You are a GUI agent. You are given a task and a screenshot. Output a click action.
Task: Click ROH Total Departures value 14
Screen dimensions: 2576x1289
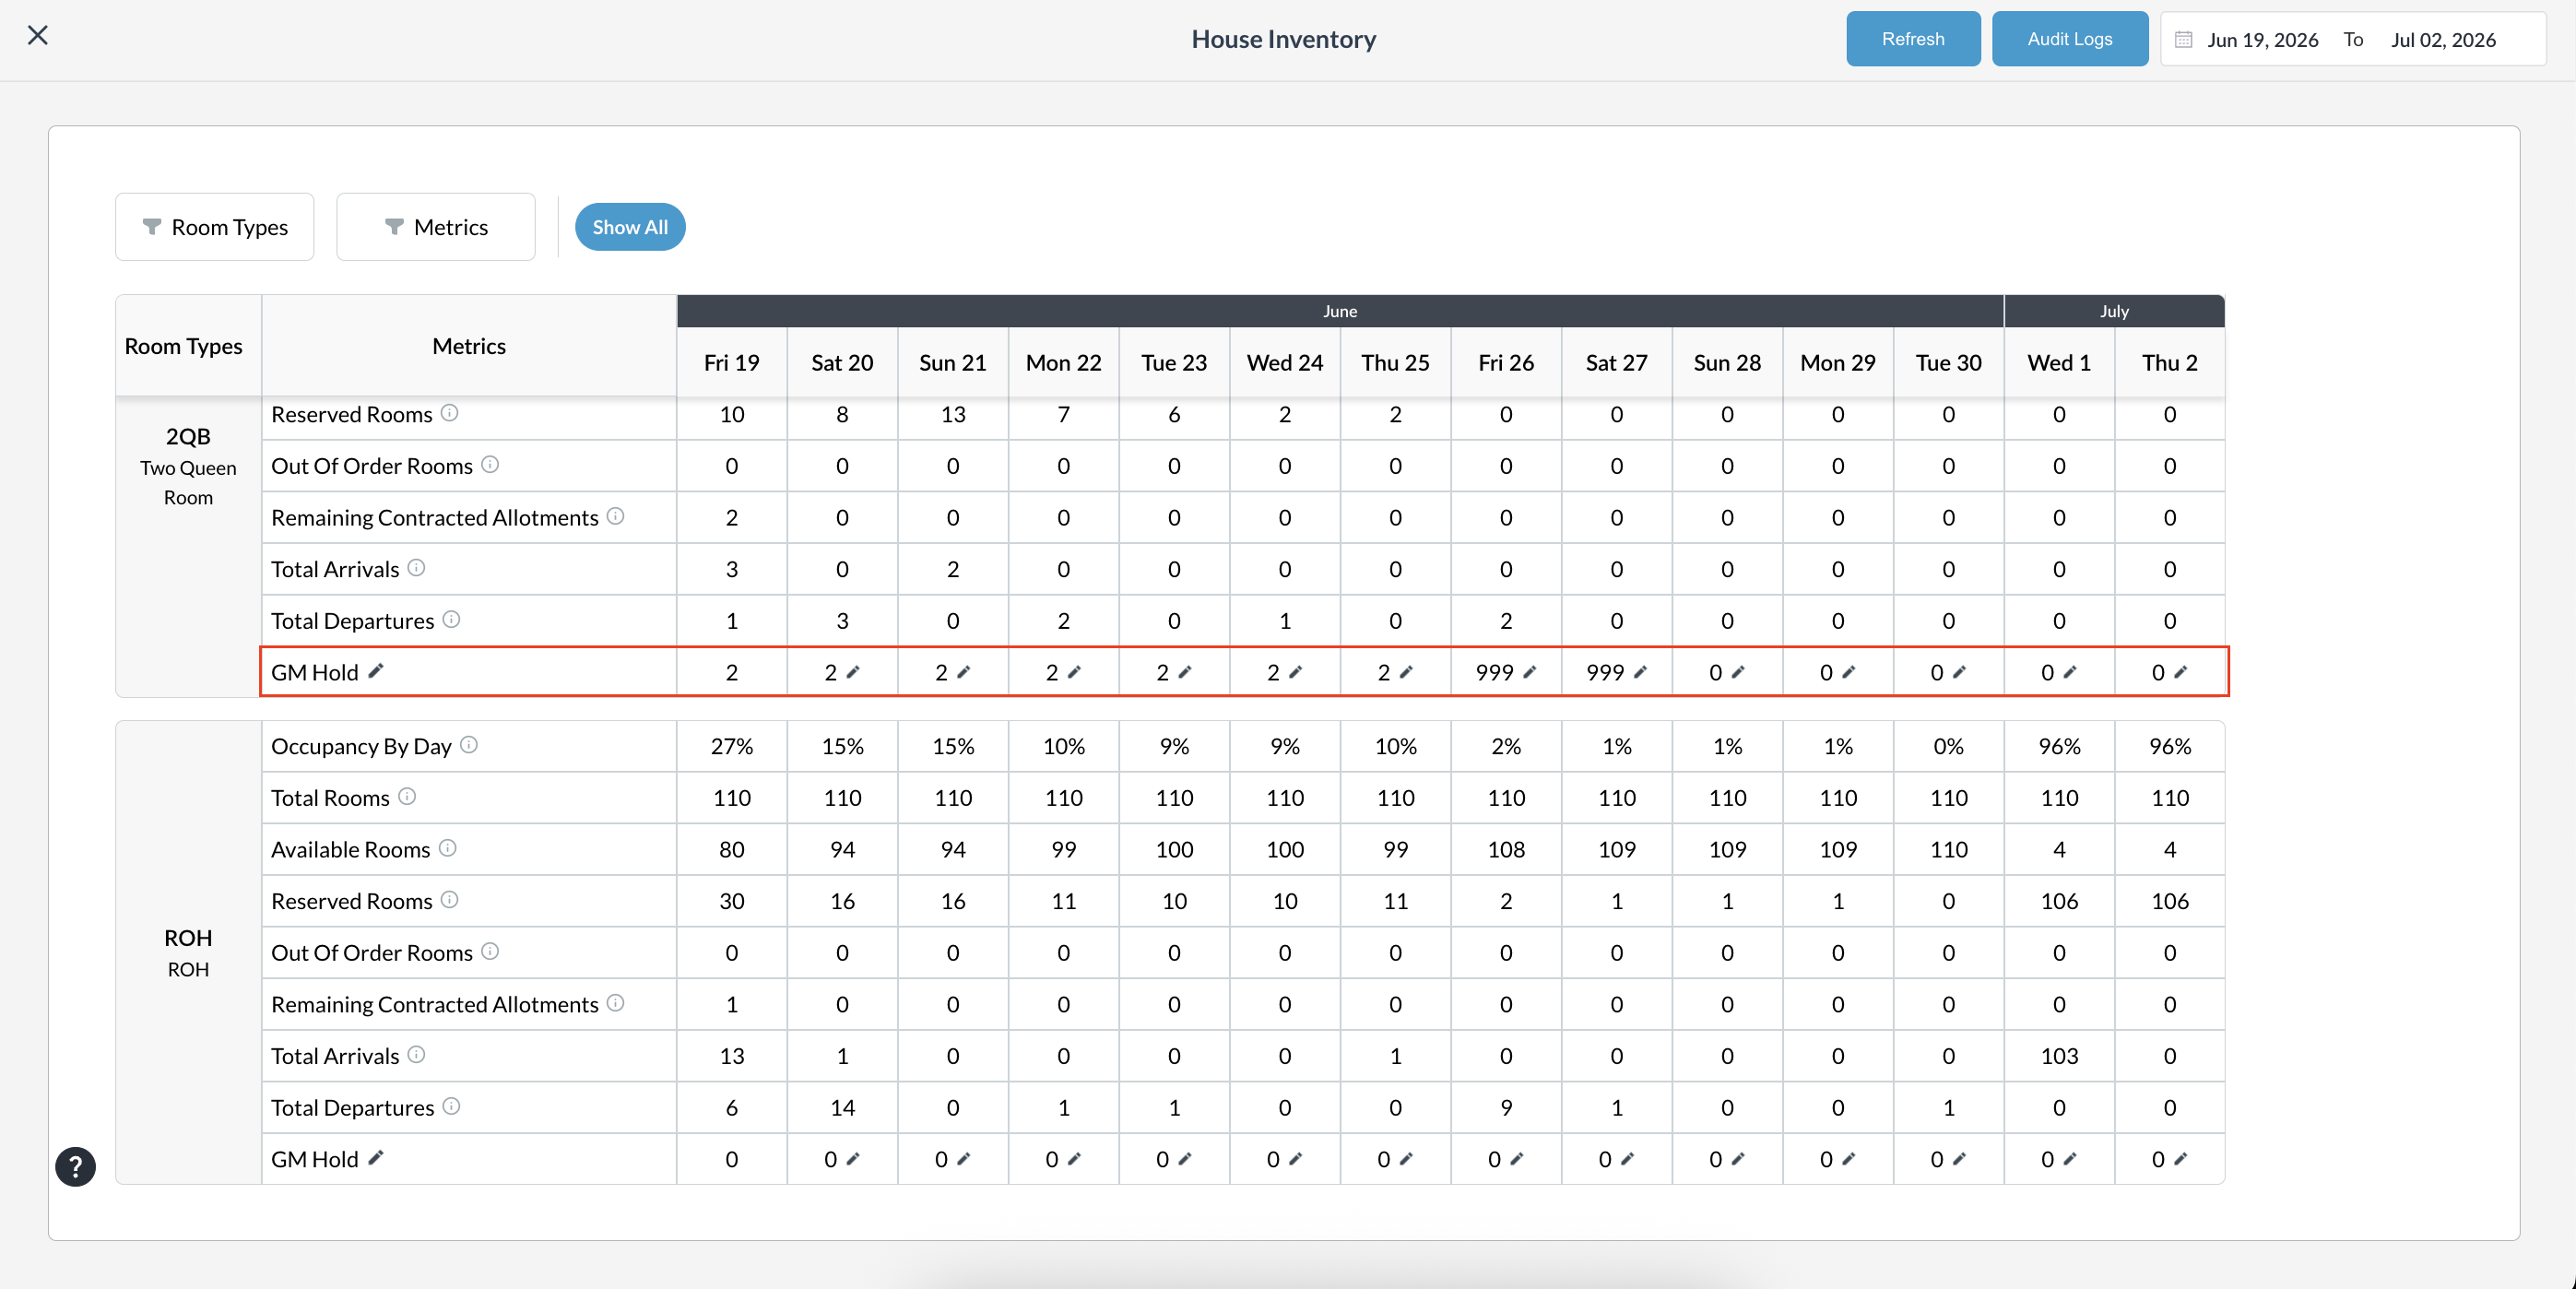[x=842, y=1108]
